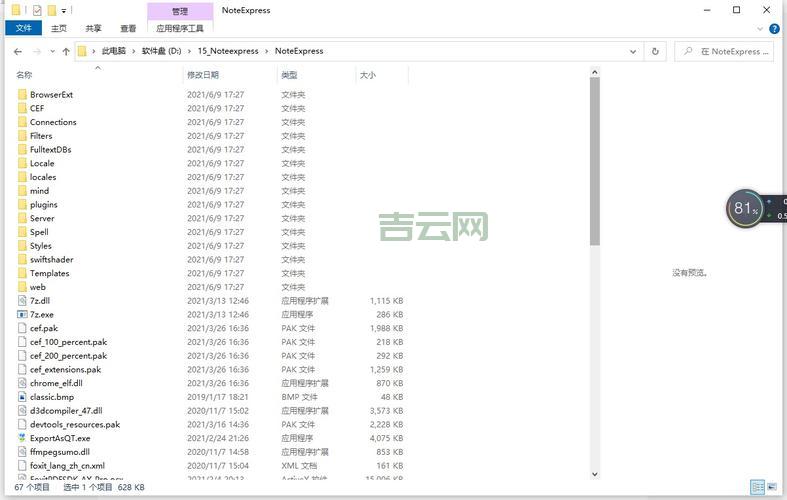Select the classic.bmp image icon
The width and height of the screenshot is (787, 500).
[22, 397]
